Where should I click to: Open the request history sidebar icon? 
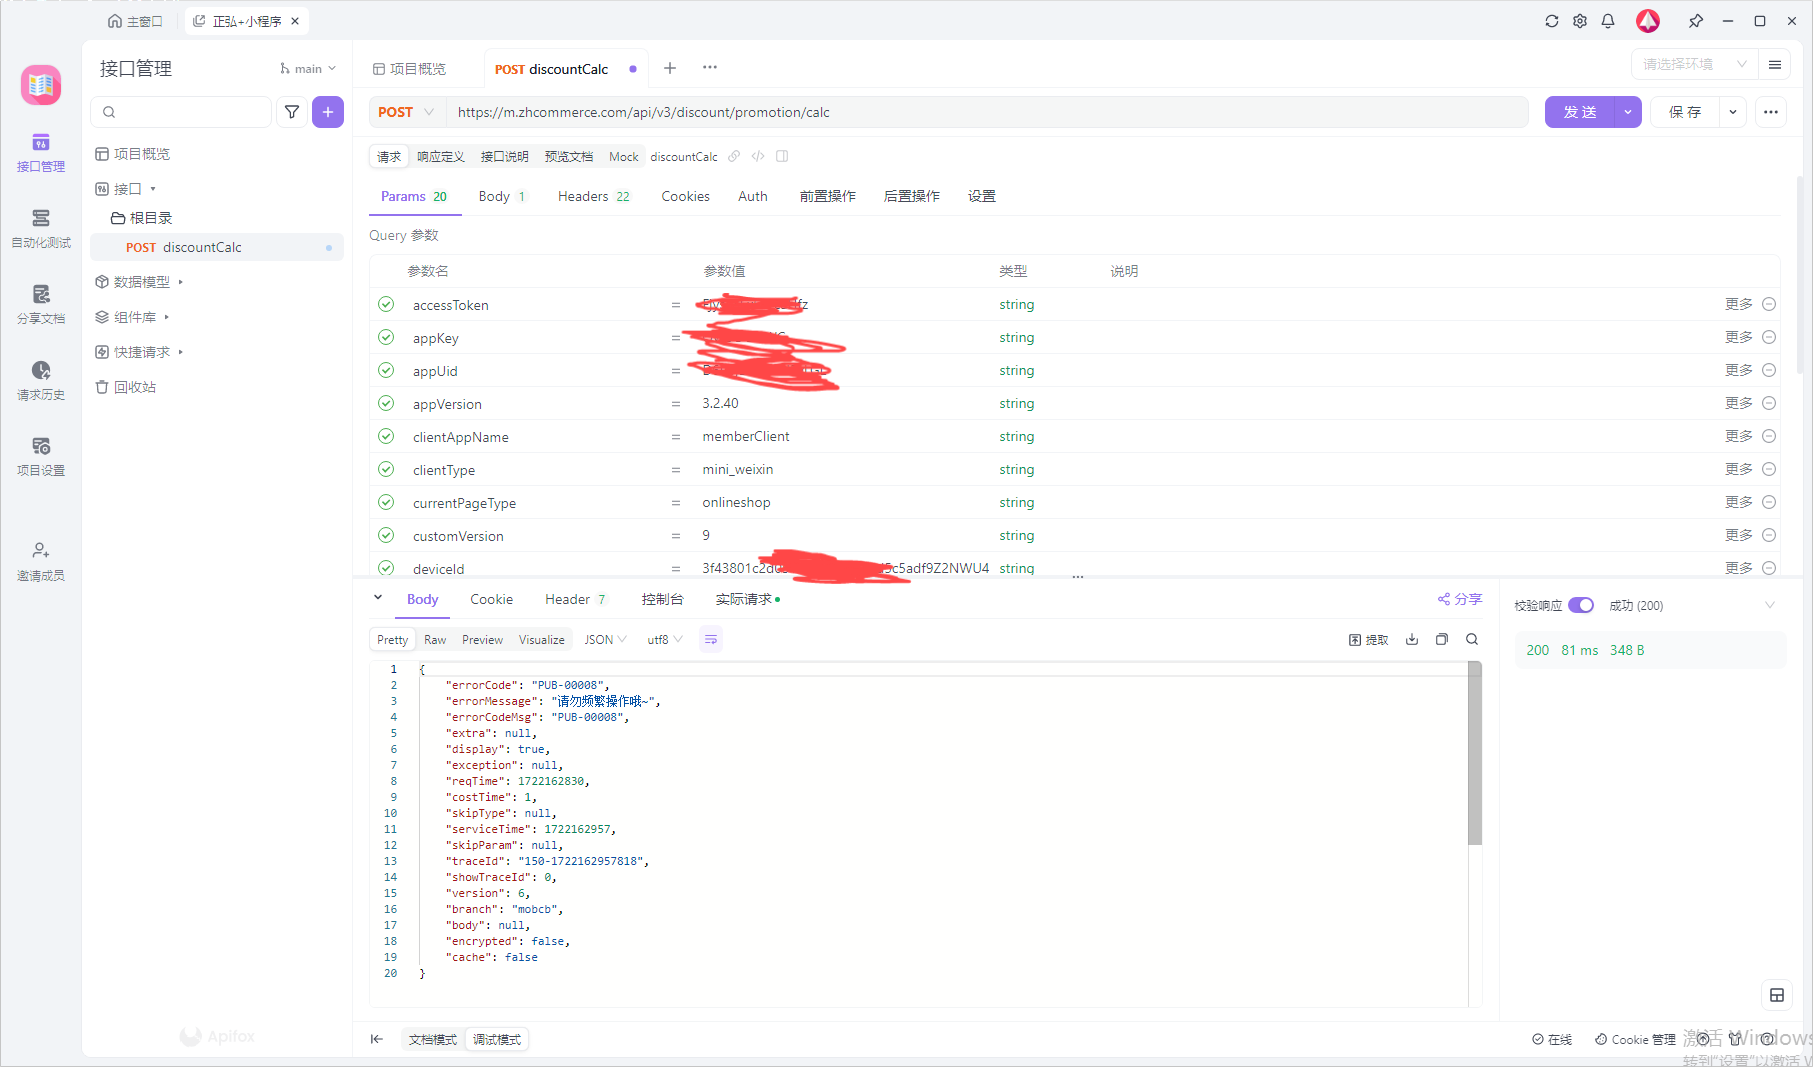pyautogui.click(x=41, y=380)
